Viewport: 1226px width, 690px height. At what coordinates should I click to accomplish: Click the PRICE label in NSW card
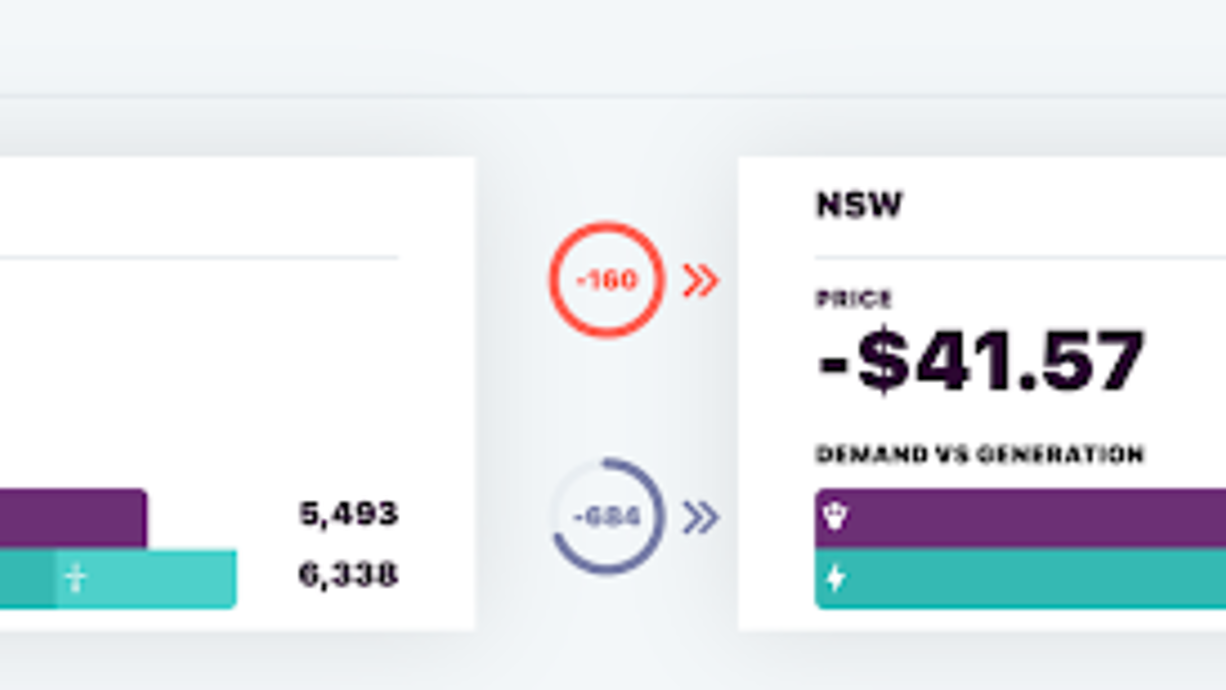854,299
